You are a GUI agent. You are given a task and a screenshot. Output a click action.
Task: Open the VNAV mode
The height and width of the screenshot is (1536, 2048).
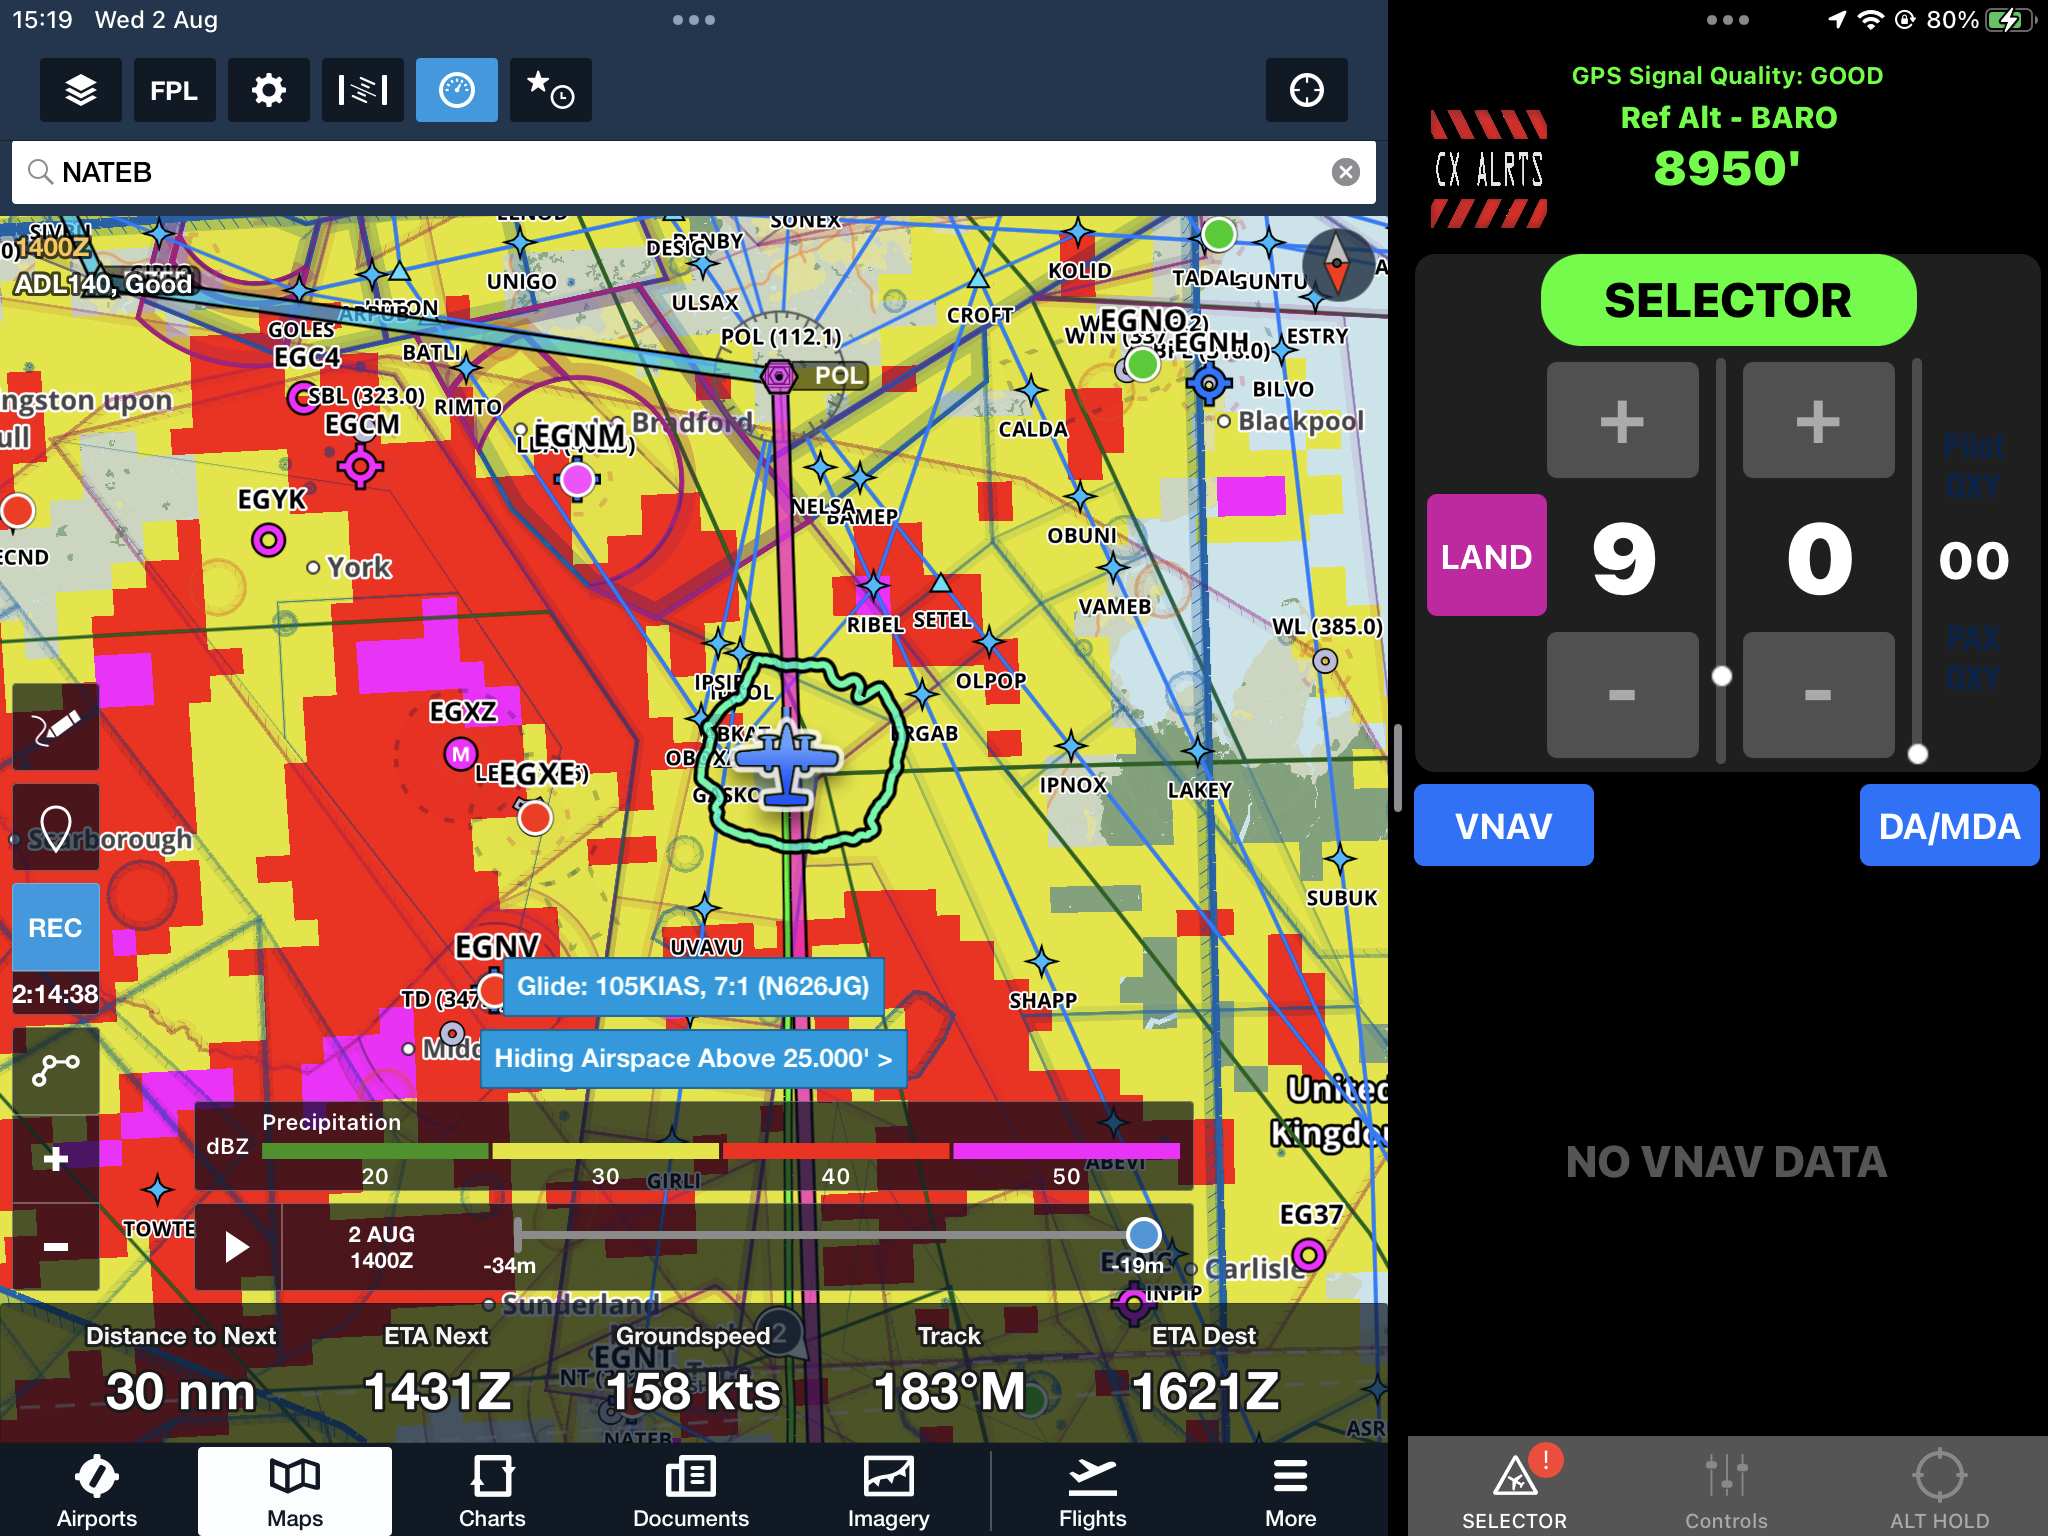pos(1503,825)
